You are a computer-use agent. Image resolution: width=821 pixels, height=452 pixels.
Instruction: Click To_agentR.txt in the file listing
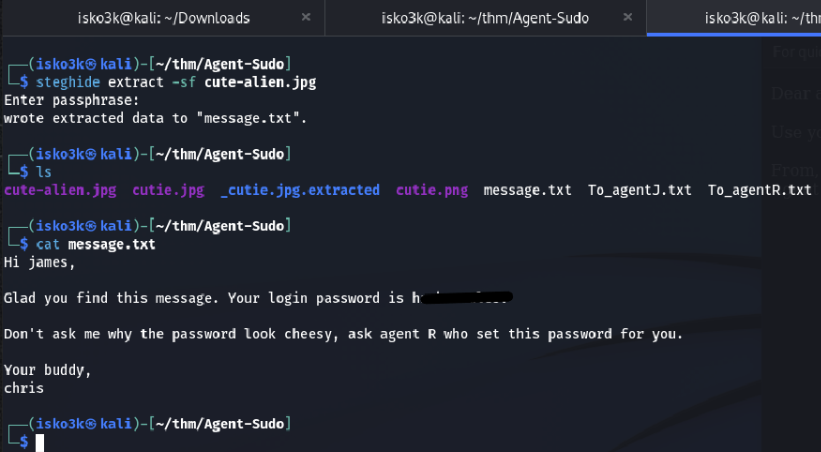[759, 190]
